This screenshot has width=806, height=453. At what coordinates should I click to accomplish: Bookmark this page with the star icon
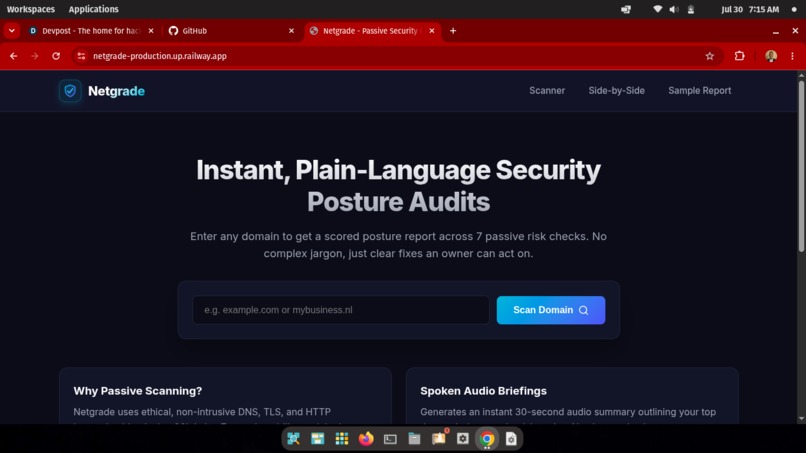click(x=710, y=56)
